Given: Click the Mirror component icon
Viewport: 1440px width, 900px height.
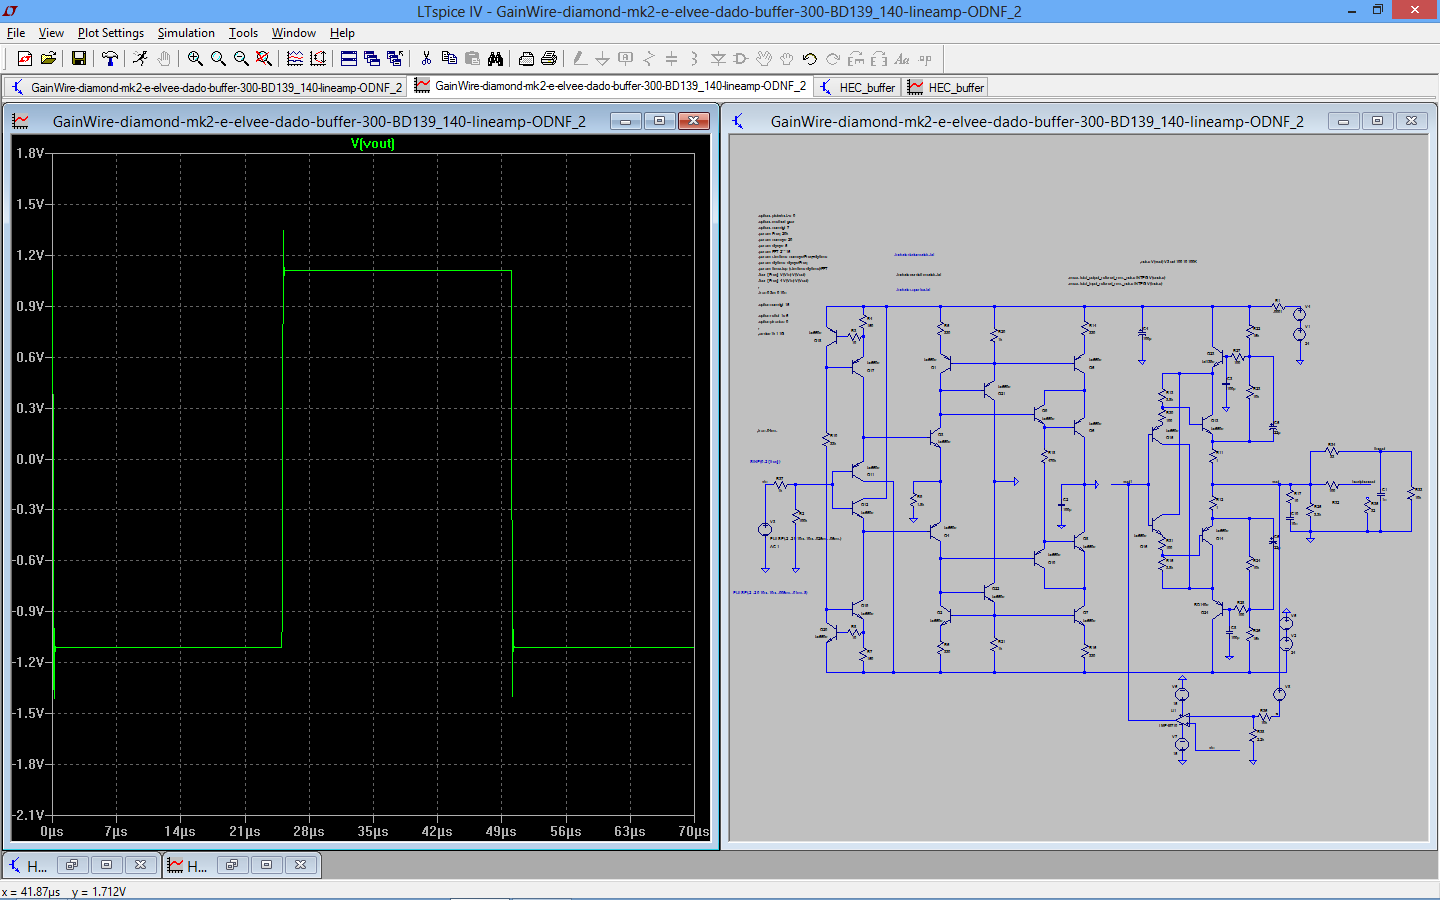Looking at the screenshot, I should (x=879, y=59).
